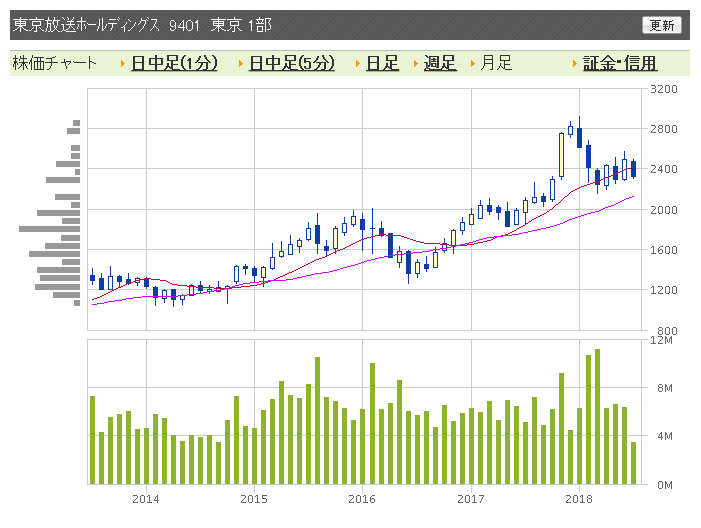Screen dimensions: 701x528
Task: Click the 株価チャート section label
Action: pos(55,63)
